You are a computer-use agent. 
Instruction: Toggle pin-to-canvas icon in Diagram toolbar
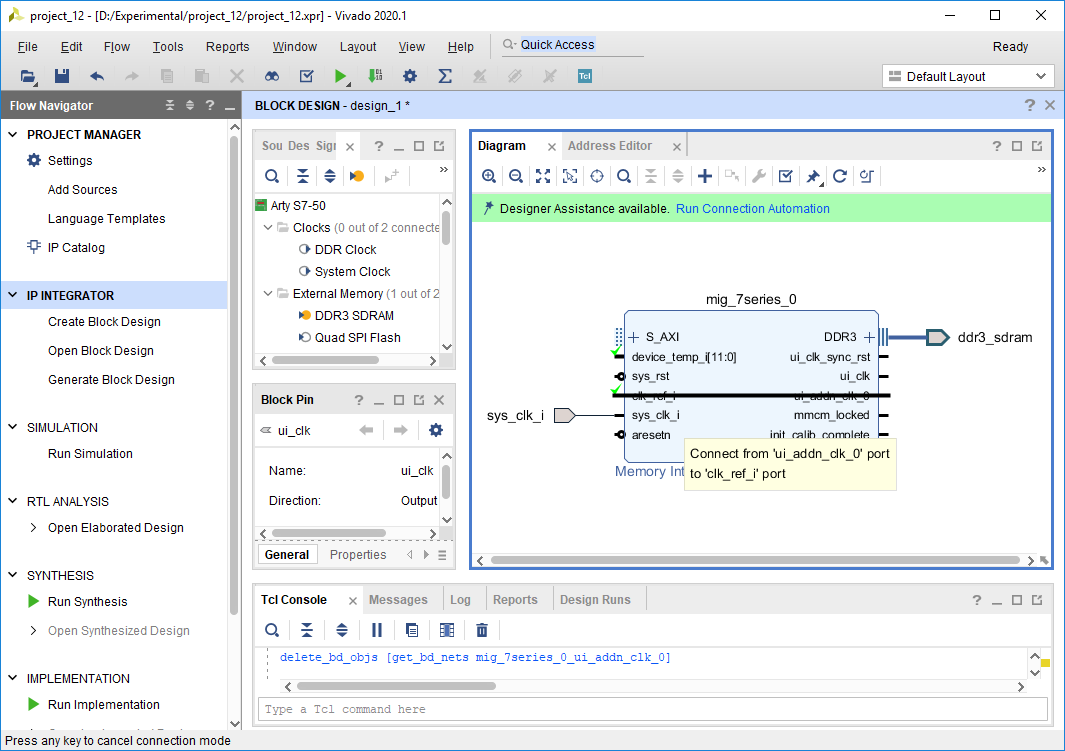coord(813,177)
